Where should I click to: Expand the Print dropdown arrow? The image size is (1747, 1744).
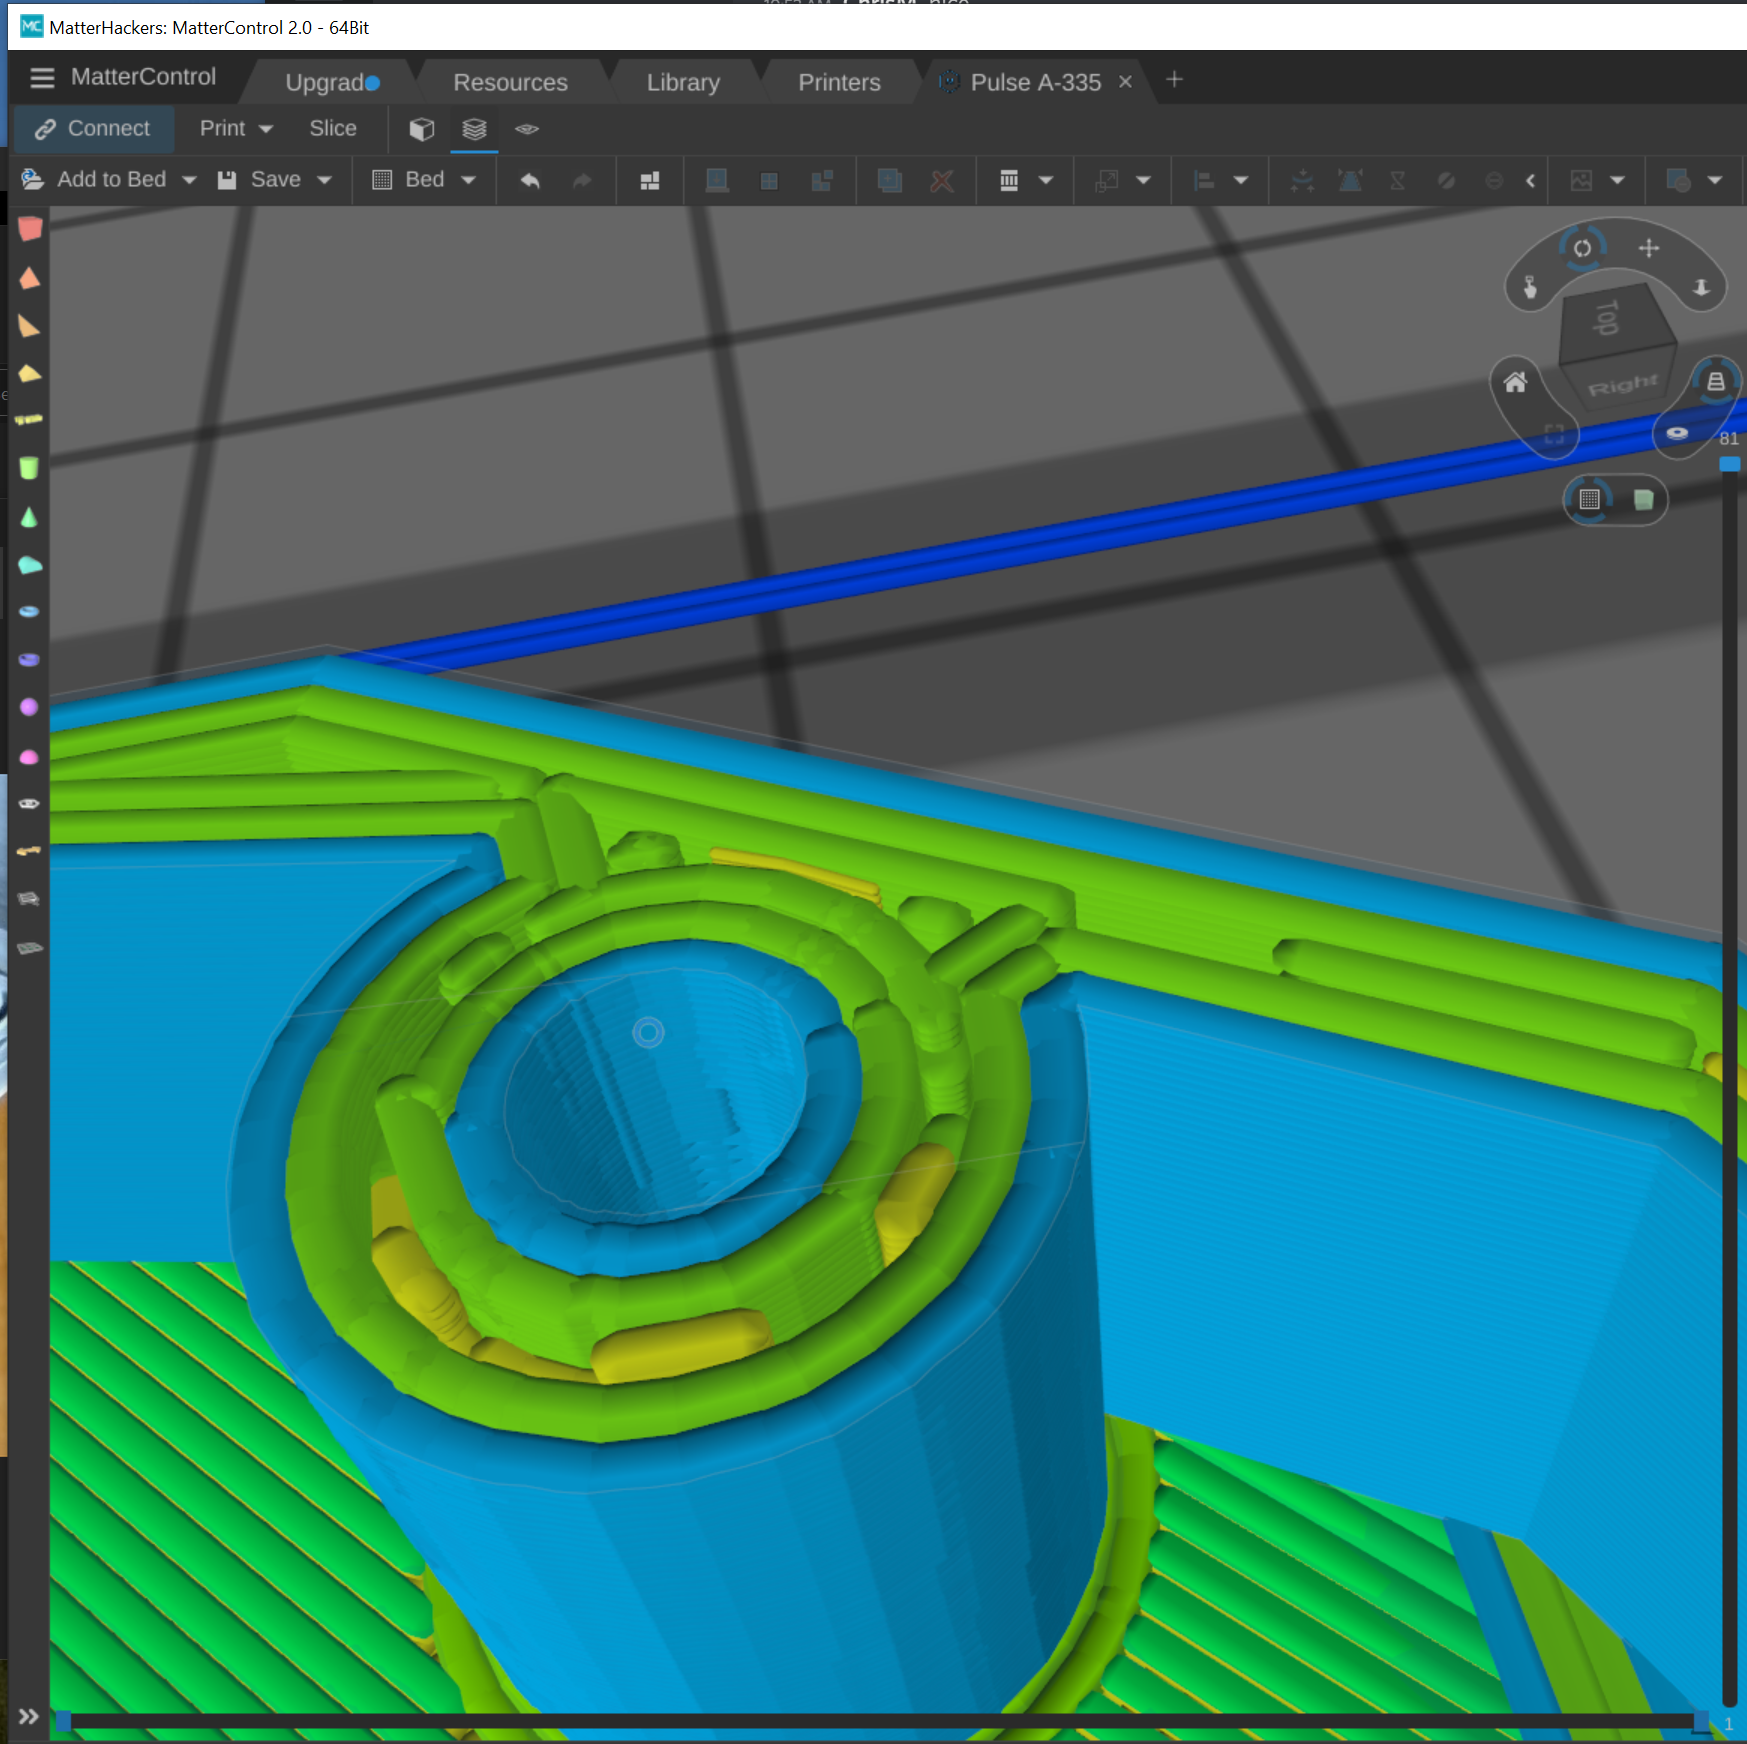[266, 129]
